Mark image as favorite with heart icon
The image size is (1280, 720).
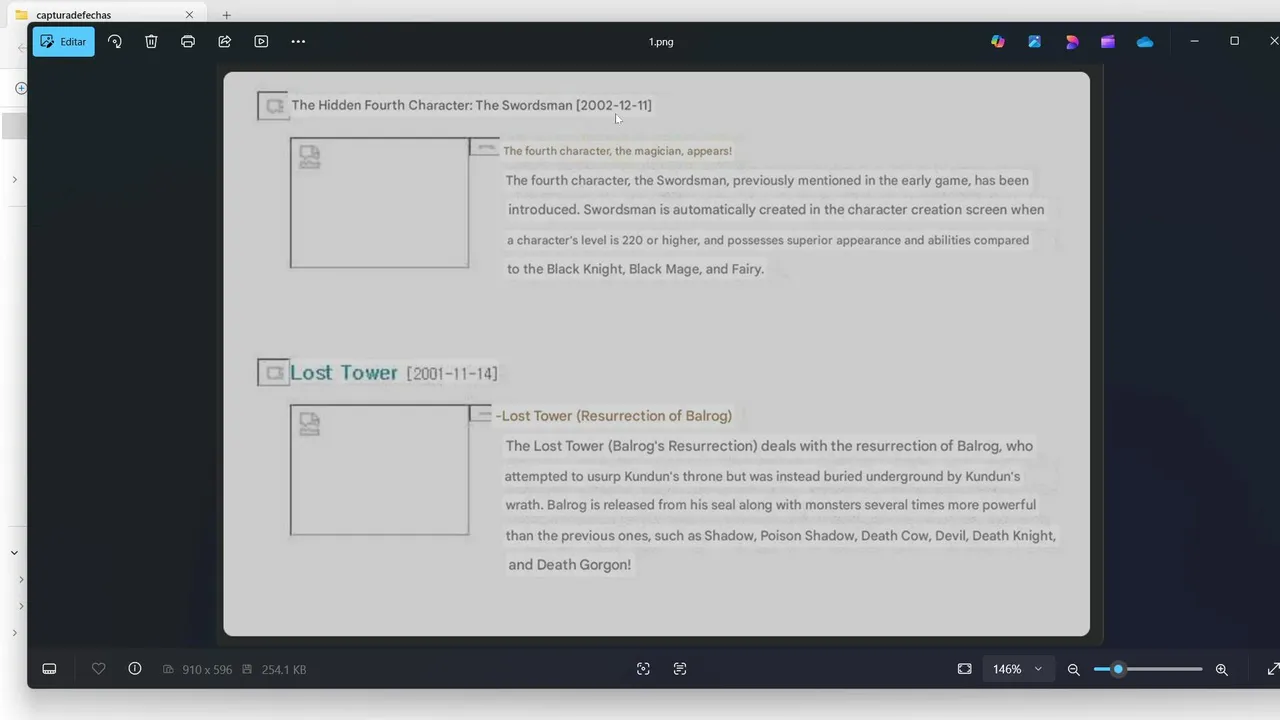[98, 669]
